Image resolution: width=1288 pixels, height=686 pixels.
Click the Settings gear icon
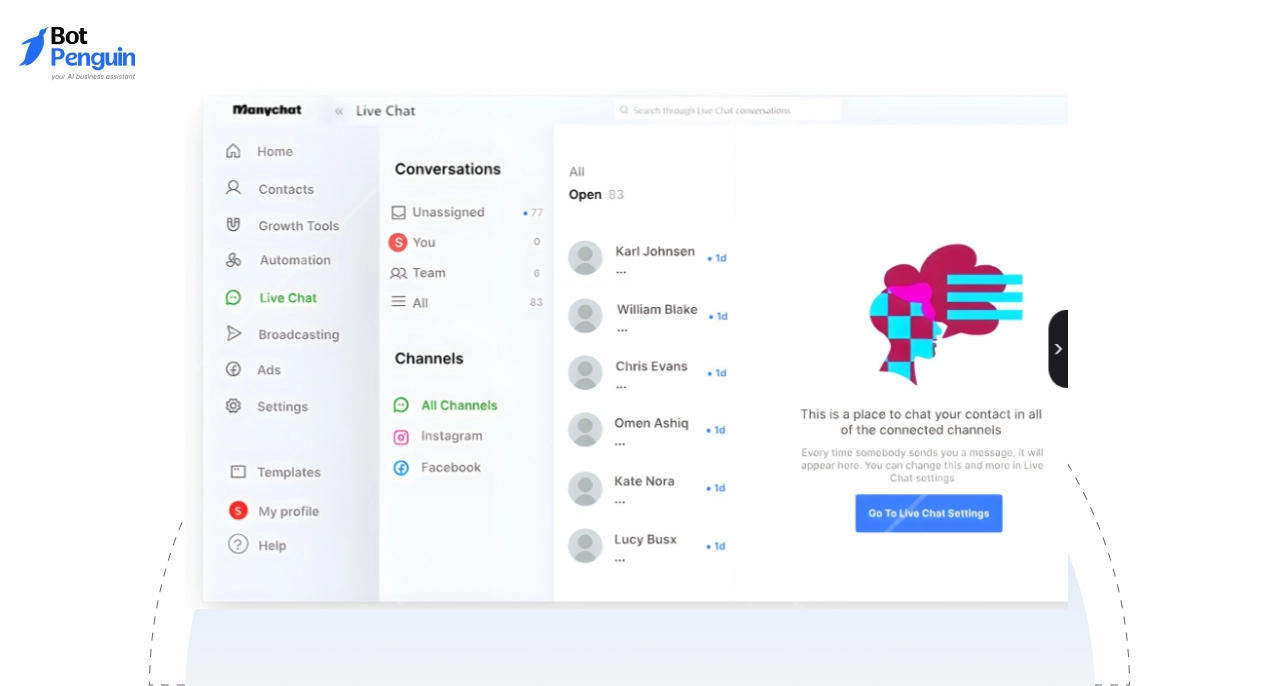click(233, 406)
